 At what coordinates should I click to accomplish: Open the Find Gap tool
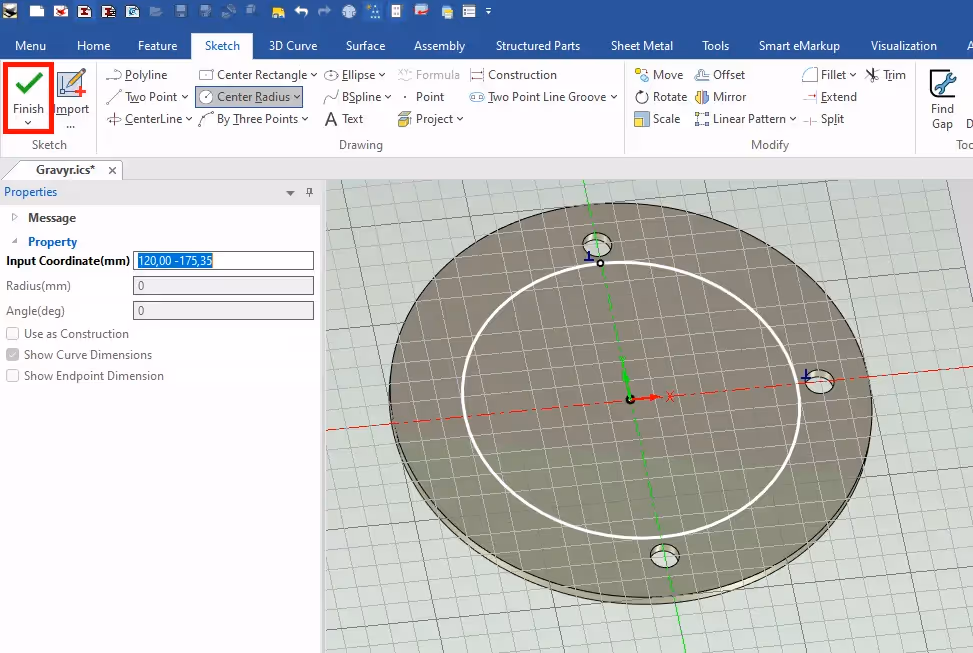[942, 98]
